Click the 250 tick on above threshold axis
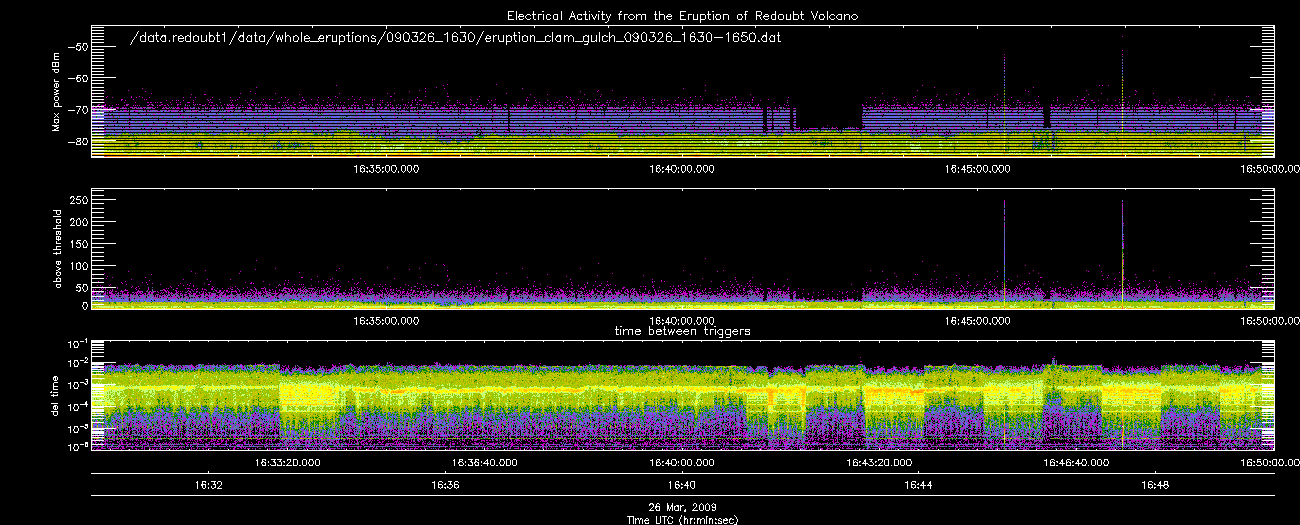Image resolution: width=1300 pixels, height=525 pixels. coord(78,200)
